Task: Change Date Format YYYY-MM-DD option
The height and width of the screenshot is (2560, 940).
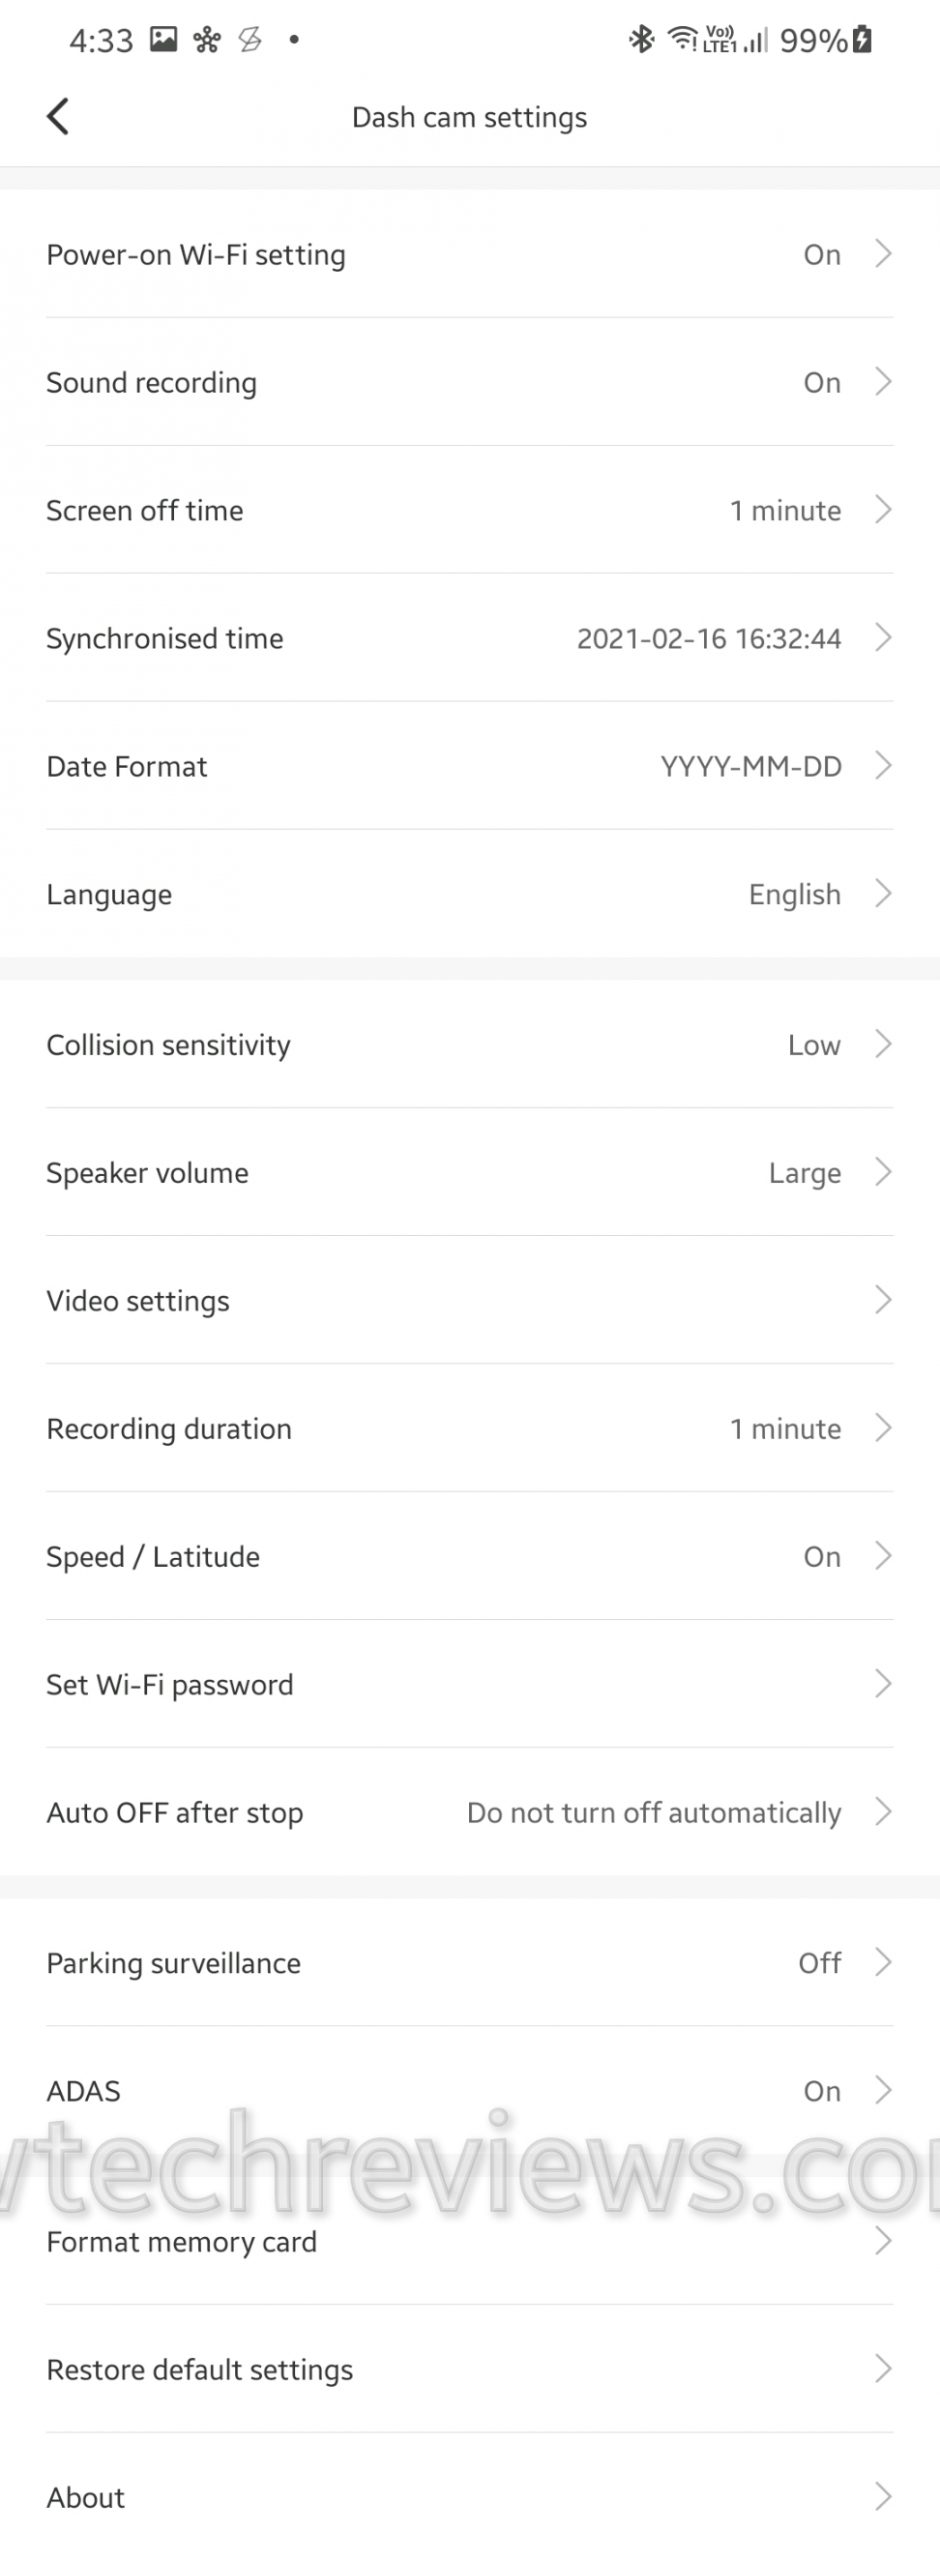Action: tap(751, 767)
